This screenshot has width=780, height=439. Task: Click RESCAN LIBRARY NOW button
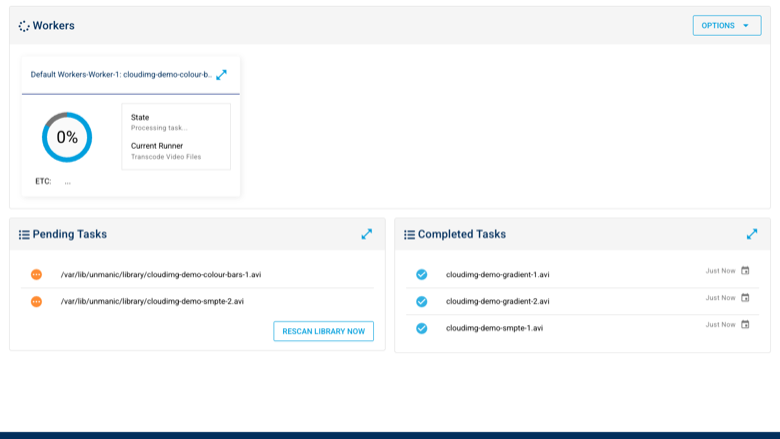tap(323, 331)
